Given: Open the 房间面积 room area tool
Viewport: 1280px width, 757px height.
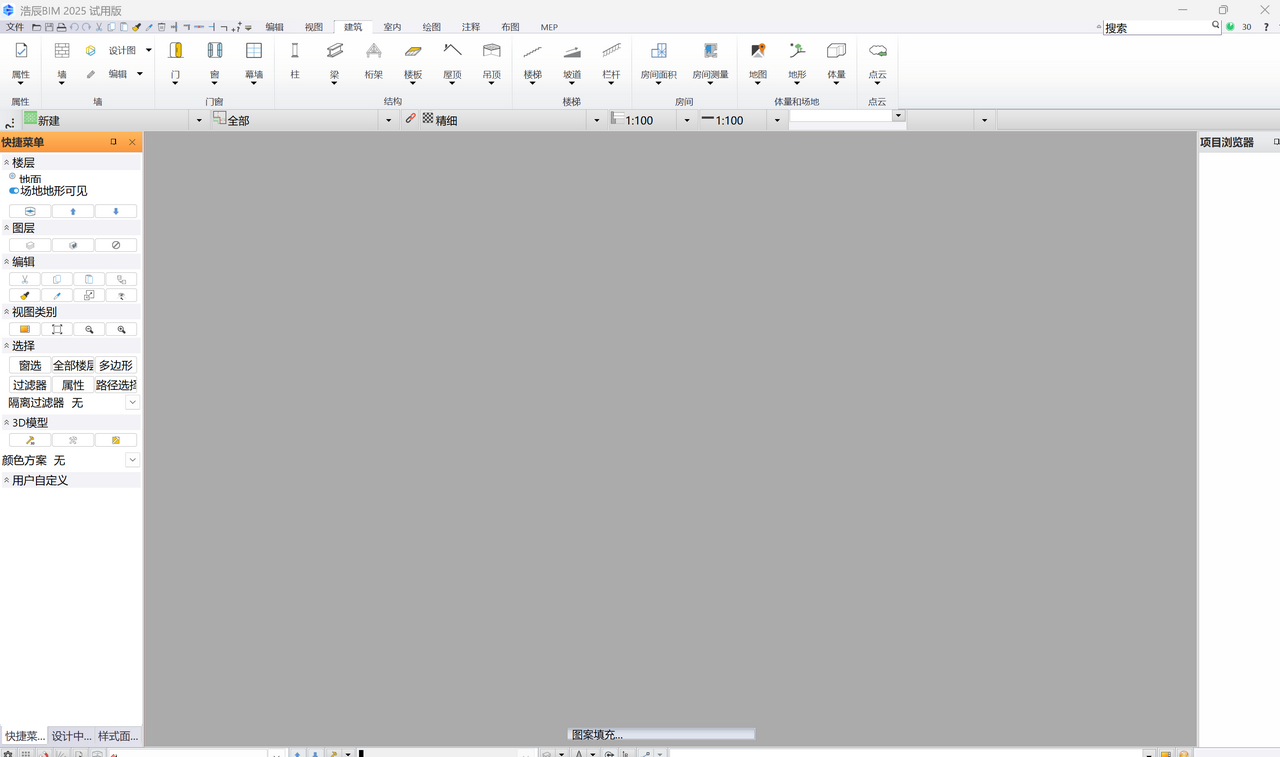Looking at the screenshot, I should pyautogui.click(x=658, y=51).
